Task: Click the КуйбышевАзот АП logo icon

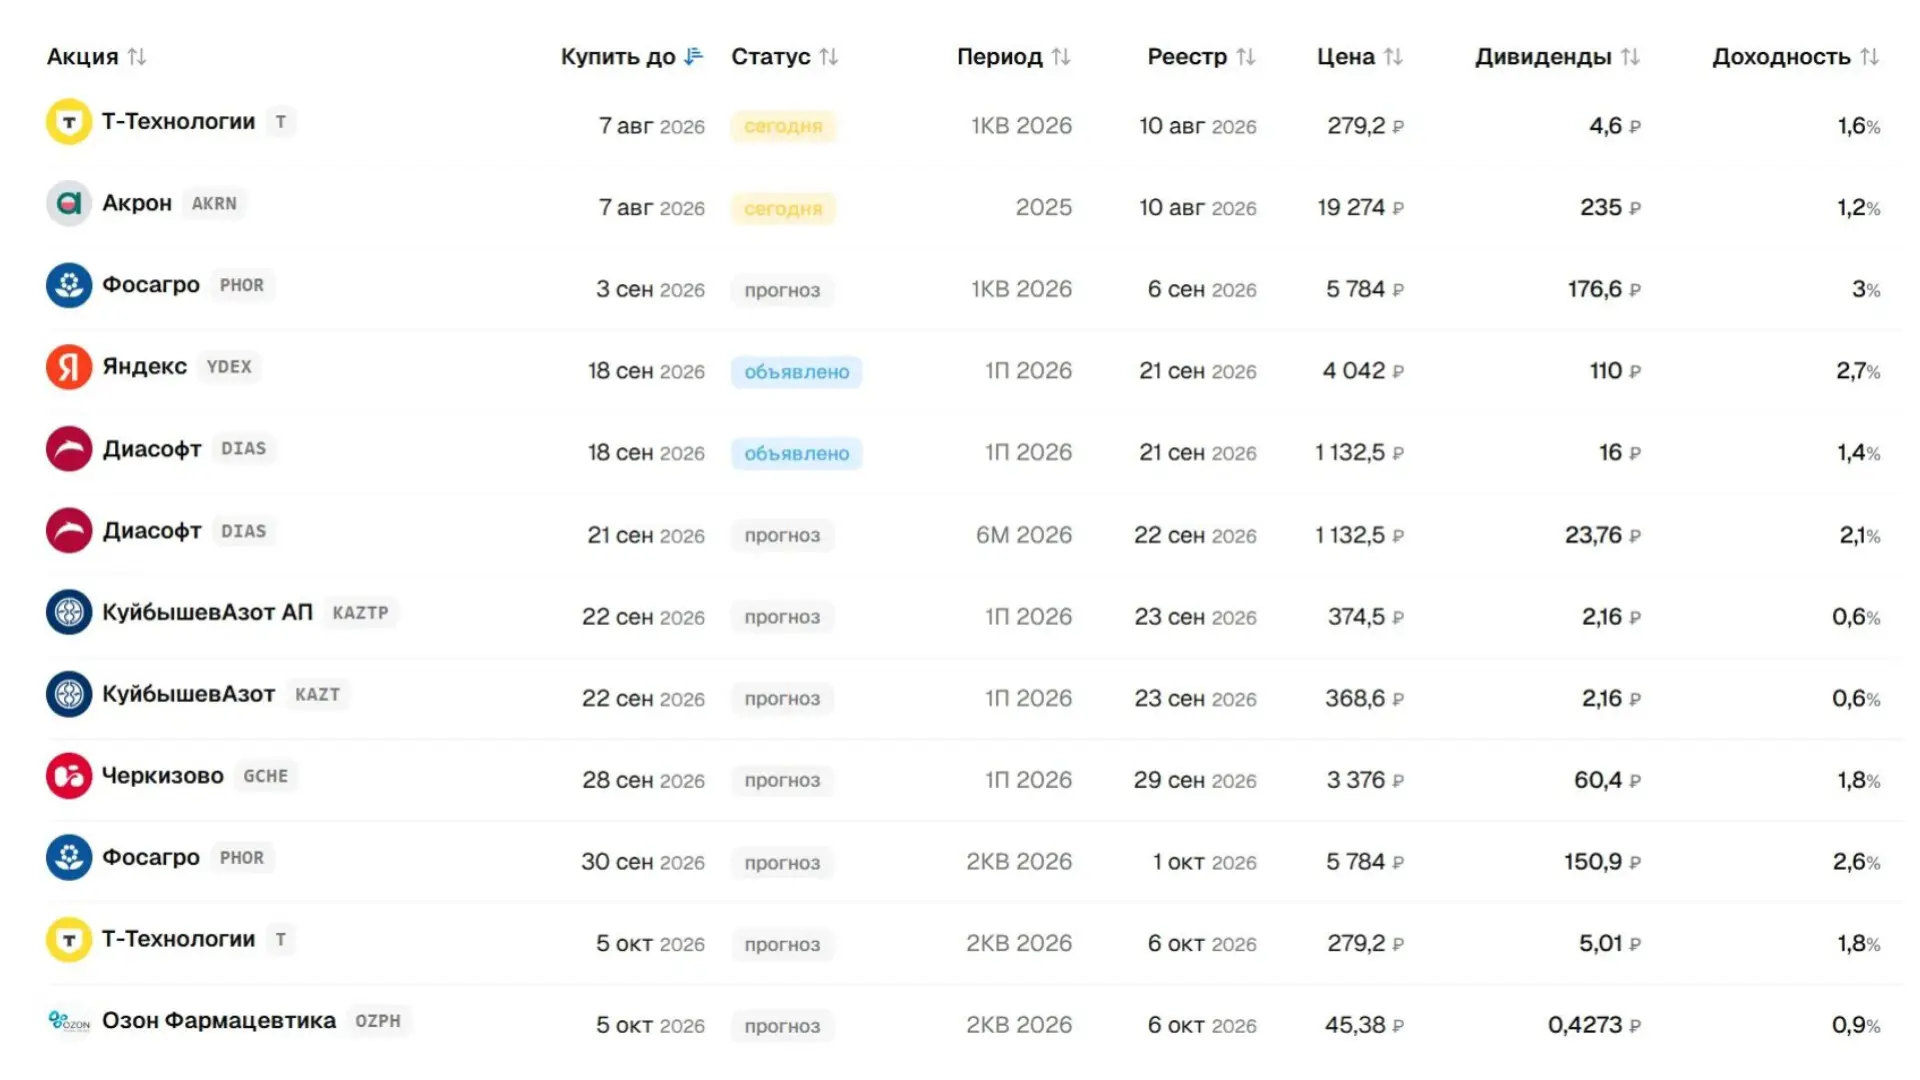Action: point(69,612)
